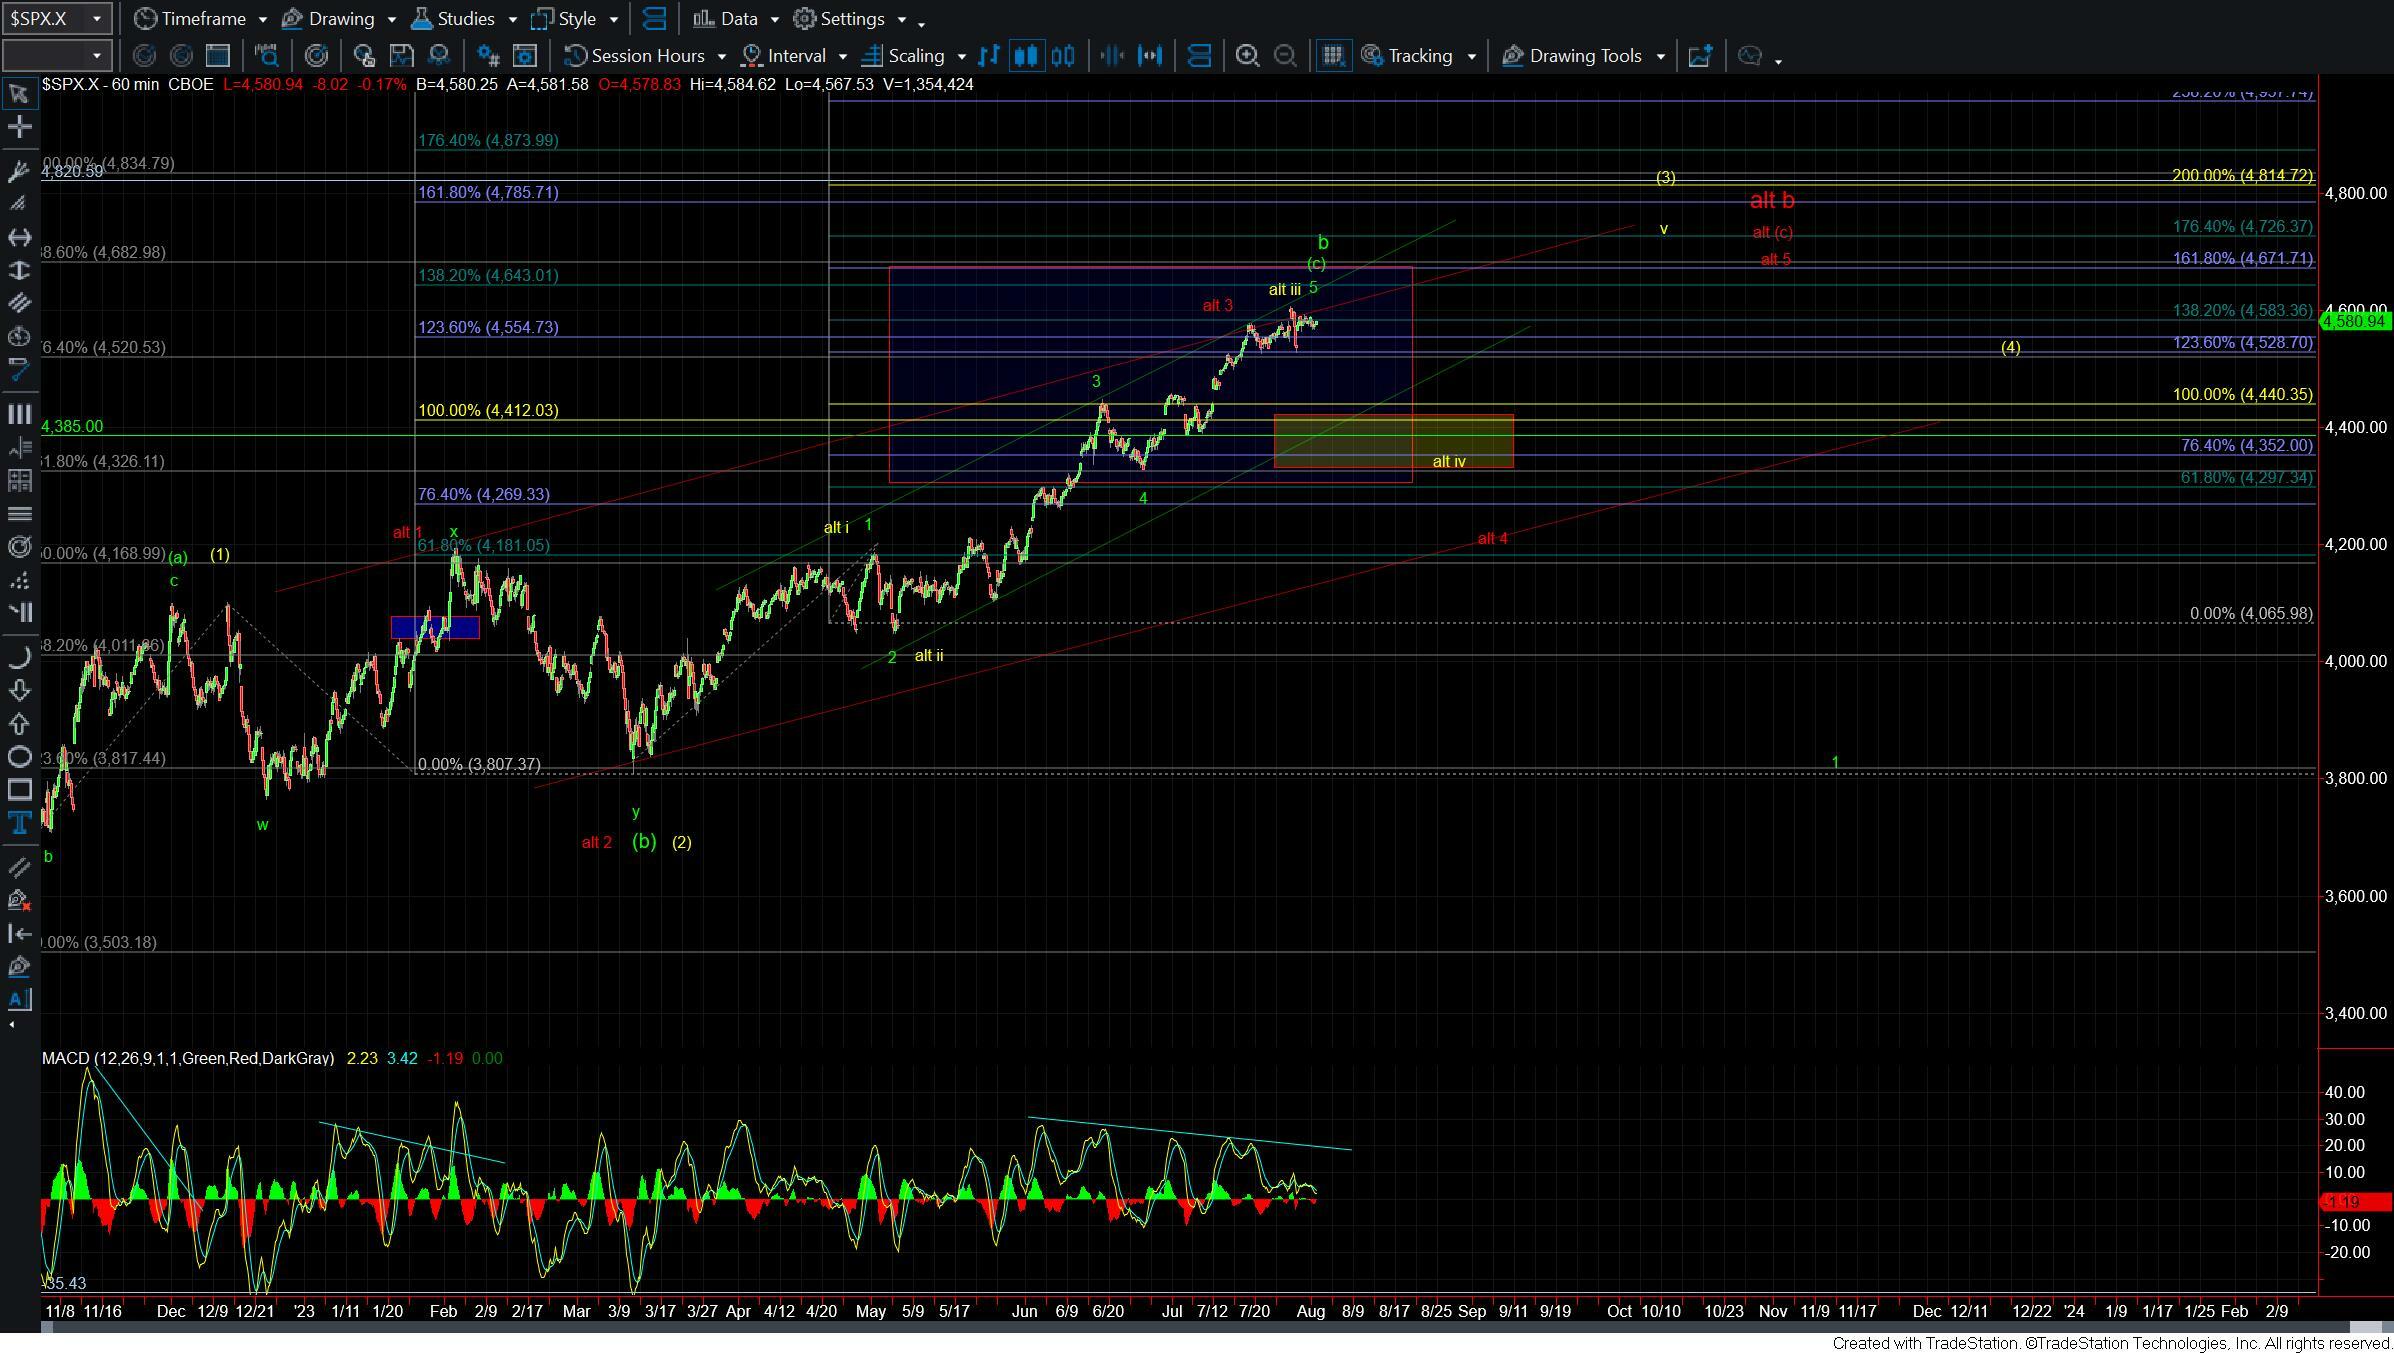Toggle the expand bar spacing button
2394x1353 pixels.
tap(1150, 56)
